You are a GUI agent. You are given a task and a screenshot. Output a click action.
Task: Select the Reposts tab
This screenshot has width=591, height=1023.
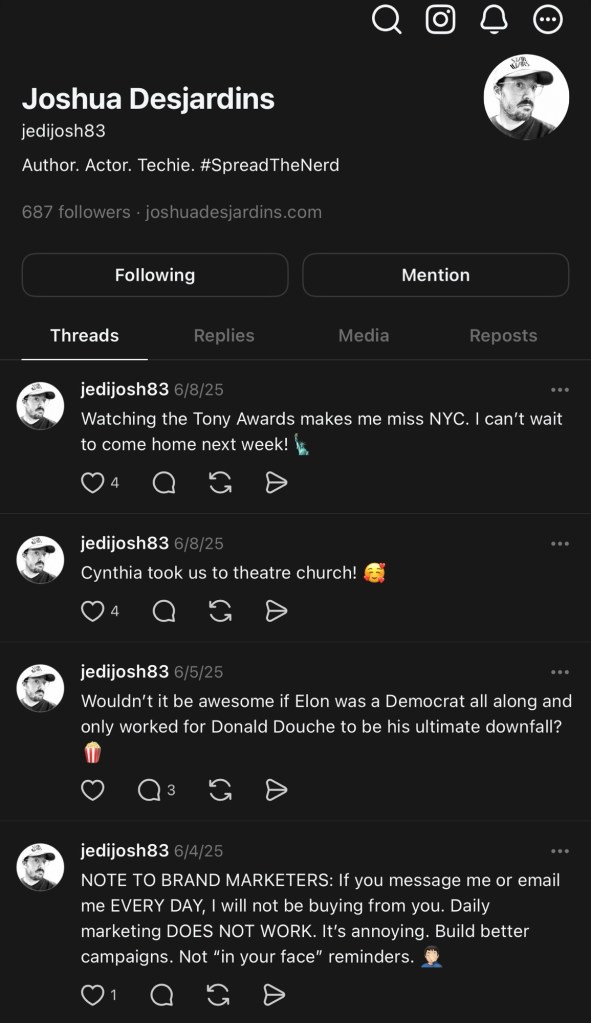503,335
